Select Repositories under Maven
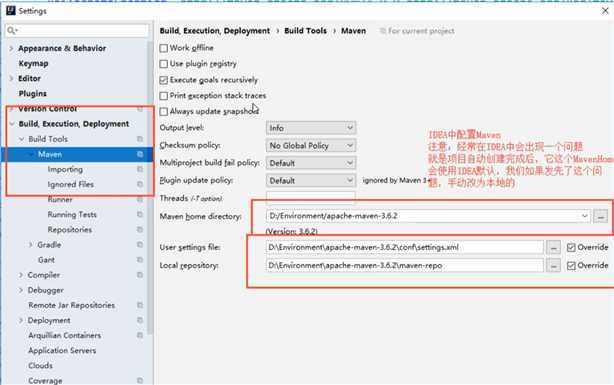 point(70,230)
